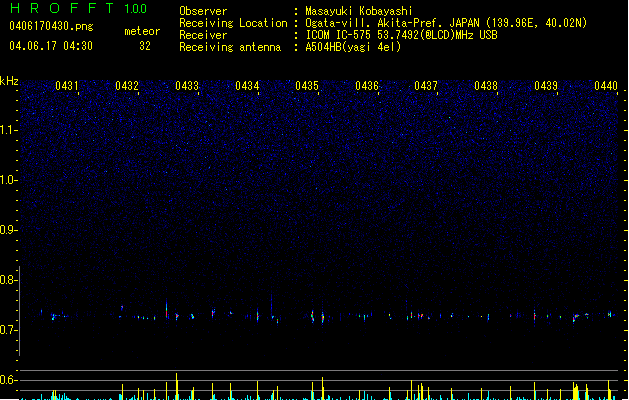Click the 0.8 kHz axis label

pyautogui.click(x=9, y=280)
